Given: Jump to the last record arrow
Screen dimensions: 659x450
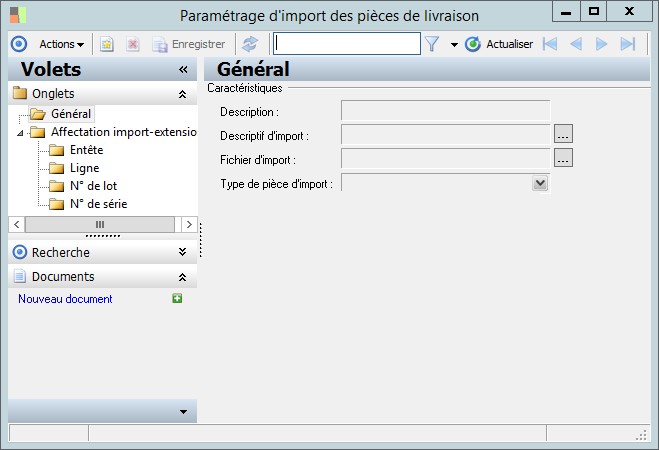Looking at the screenshot, I should tap(628, 44).
